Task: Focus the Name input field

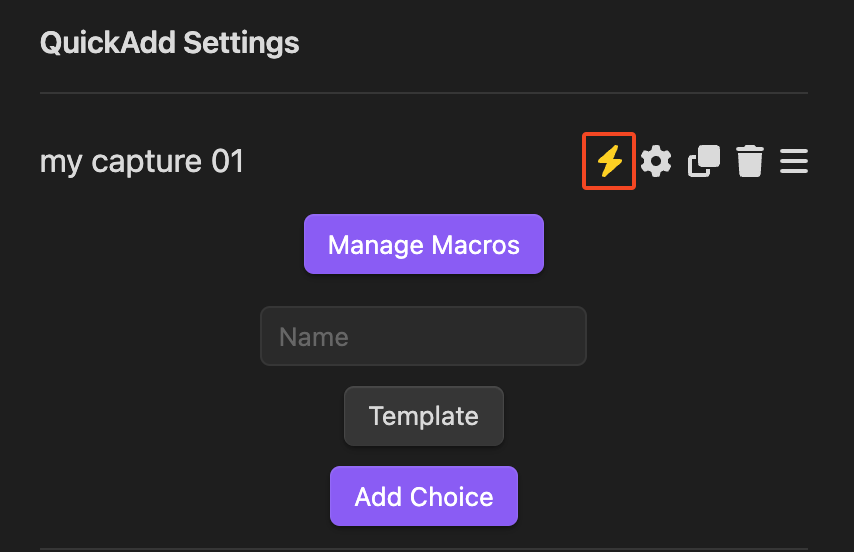Action: point(423,336)
